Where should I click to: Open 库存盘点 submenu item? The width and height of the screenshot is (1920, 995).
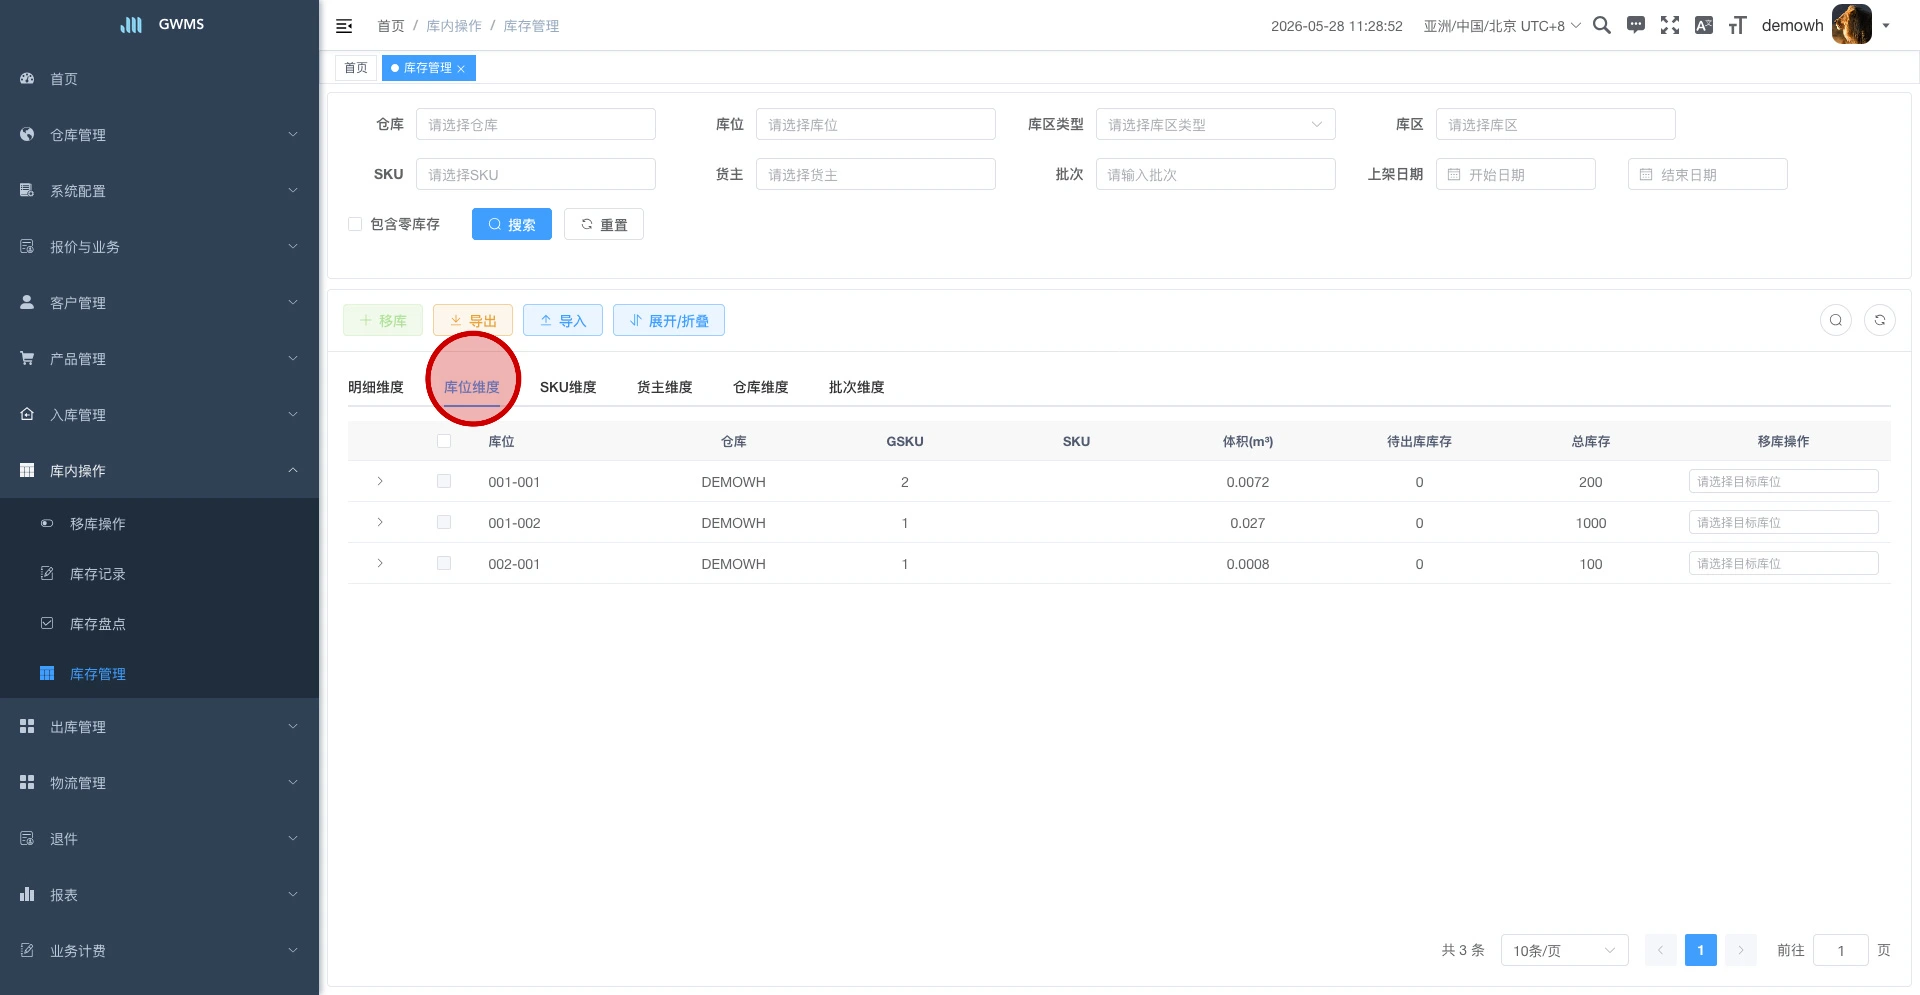point(160,624)
